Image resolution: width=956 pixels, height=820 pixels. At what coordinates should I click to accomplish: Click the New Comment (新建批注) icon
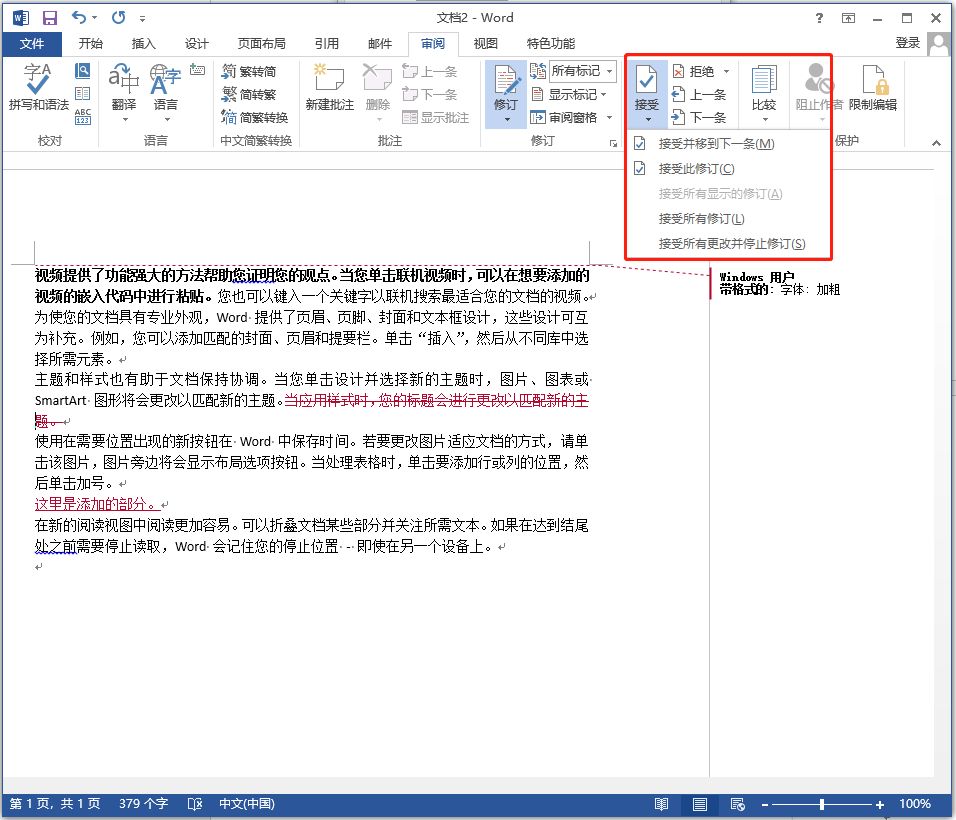pyautogui.click(x=329, y=88)
